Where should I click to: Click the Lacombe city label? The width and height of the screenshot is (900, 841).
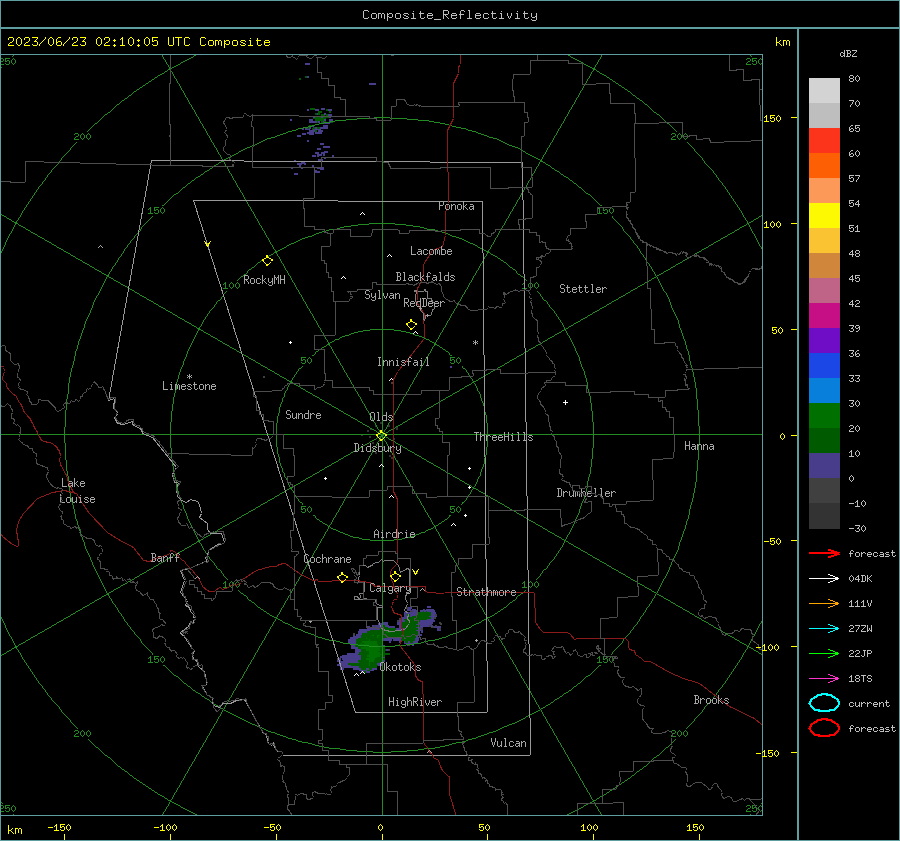pyautogui.click(x=431, y=251)
